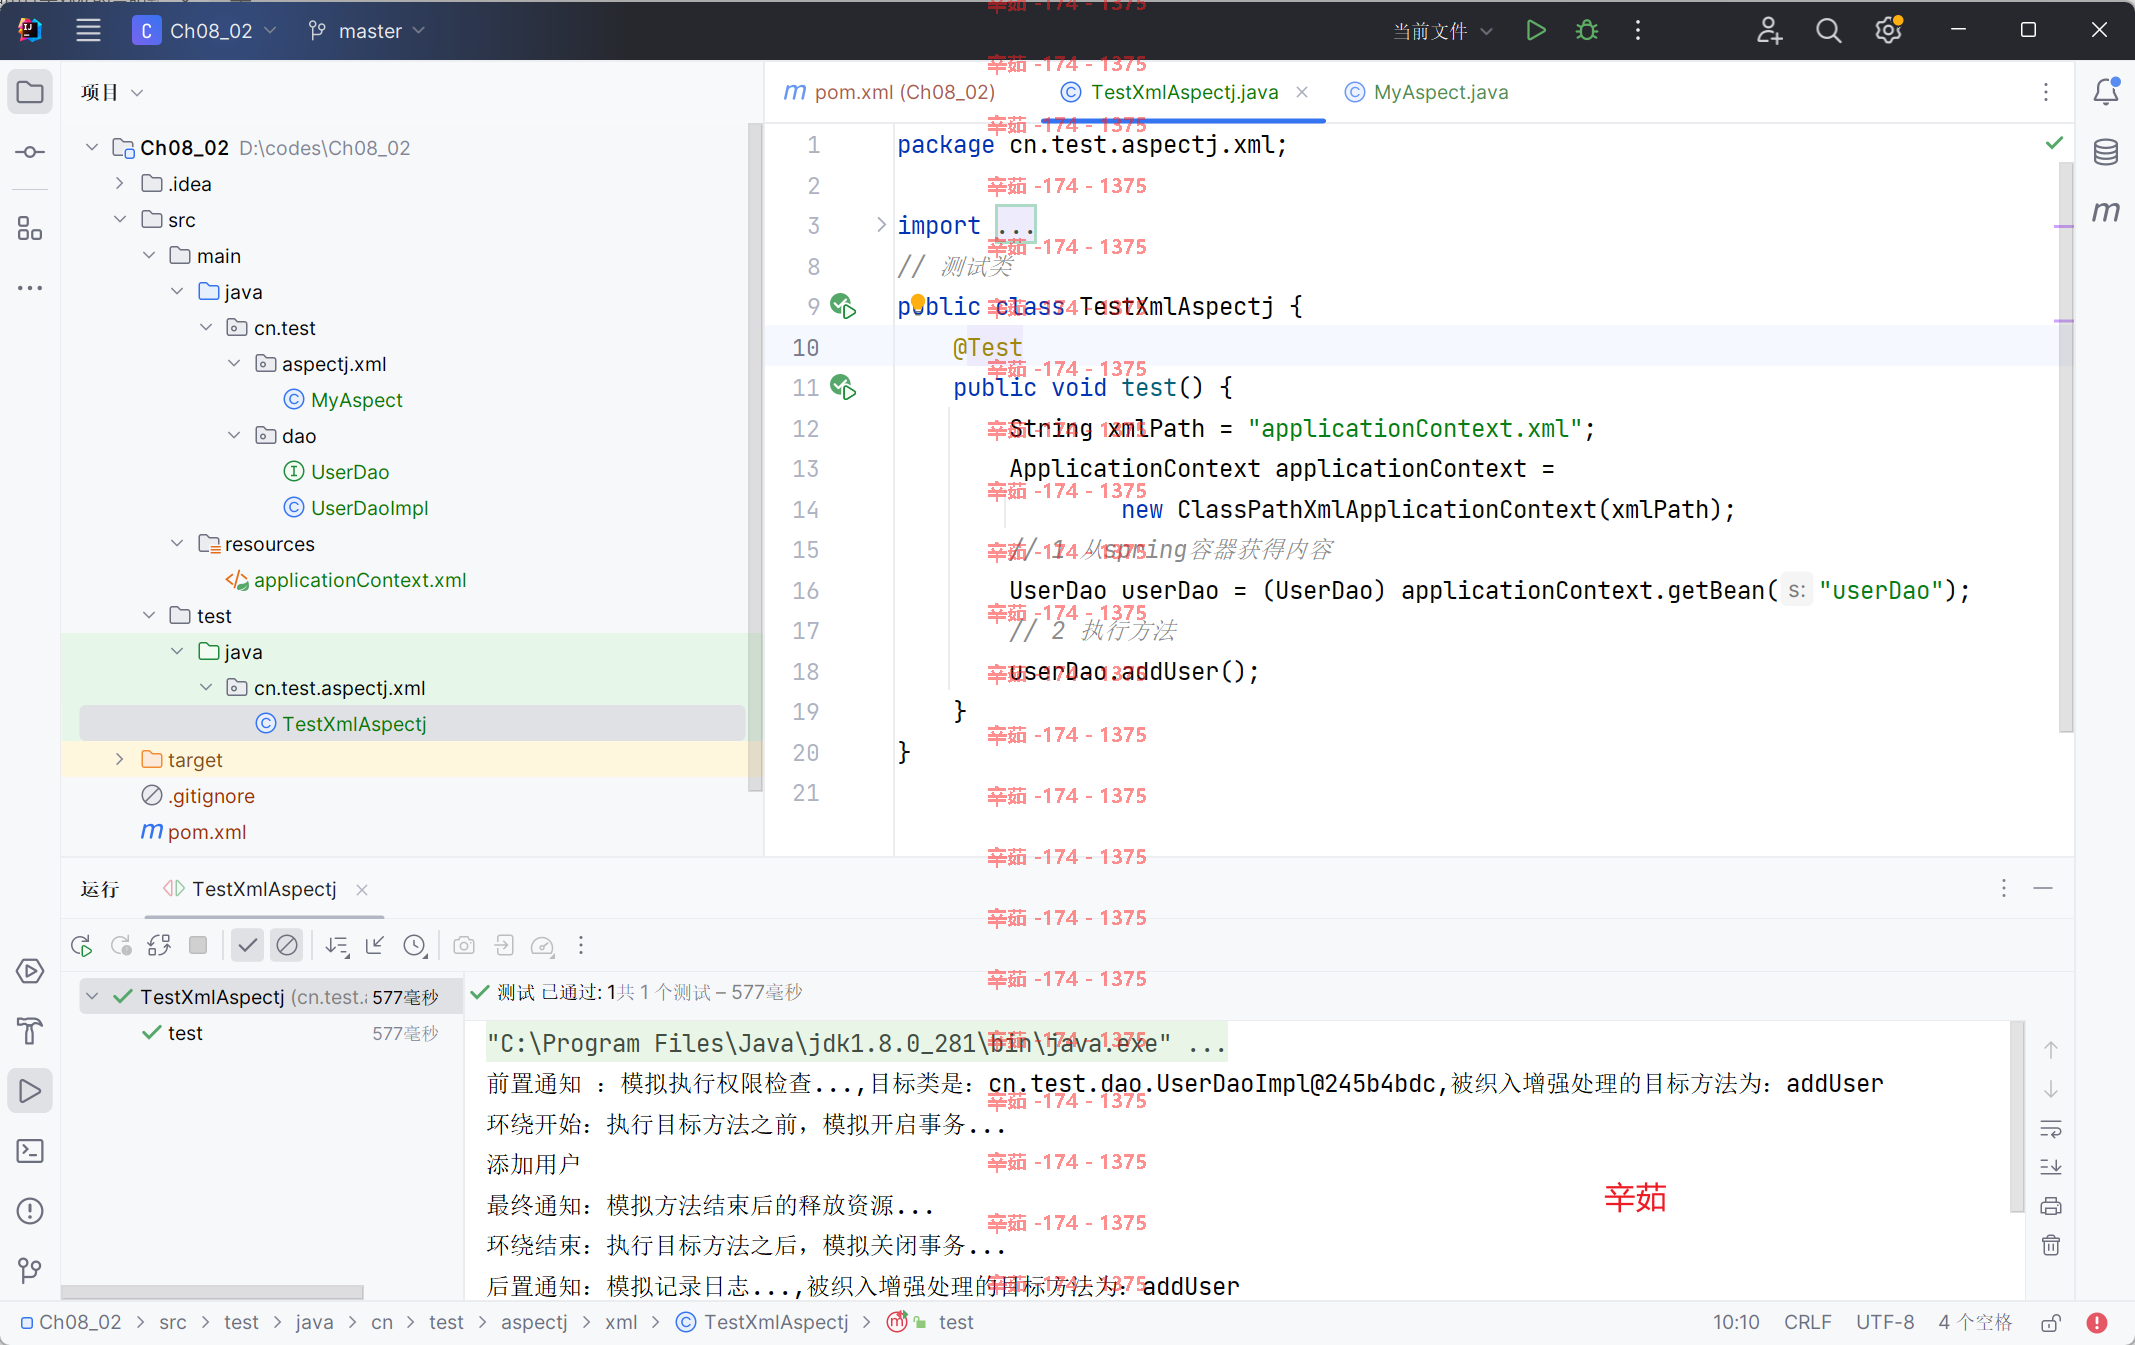The height and width of the screenshot is (1345, 2135).
Task: Open the main hamburger menu
Action: pos(88,31)
